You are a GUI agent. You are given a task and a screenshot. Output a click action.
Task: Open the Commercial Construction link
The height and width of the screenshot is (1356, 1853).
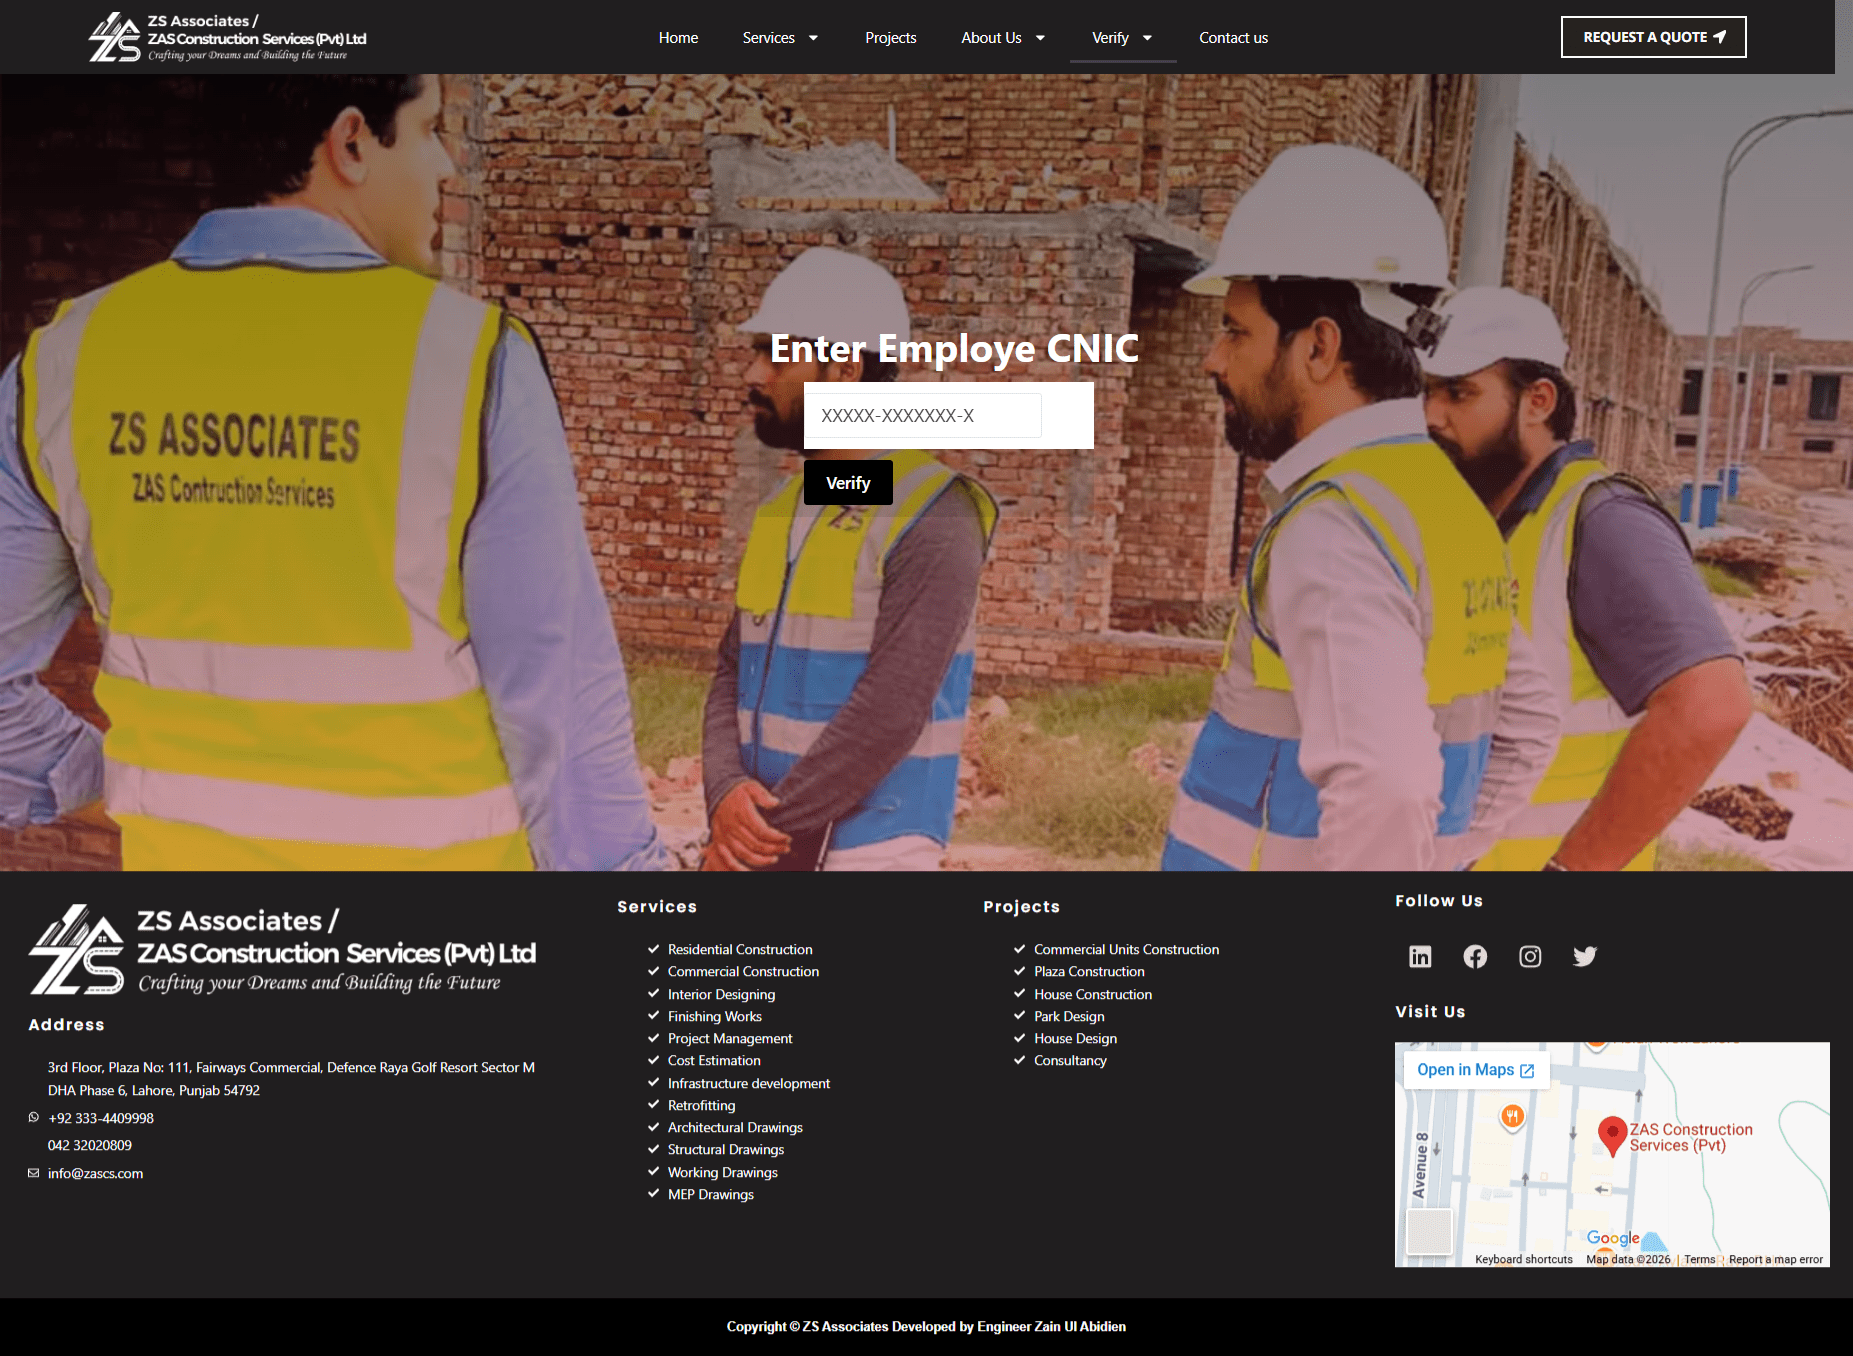[x=743, y=971]
